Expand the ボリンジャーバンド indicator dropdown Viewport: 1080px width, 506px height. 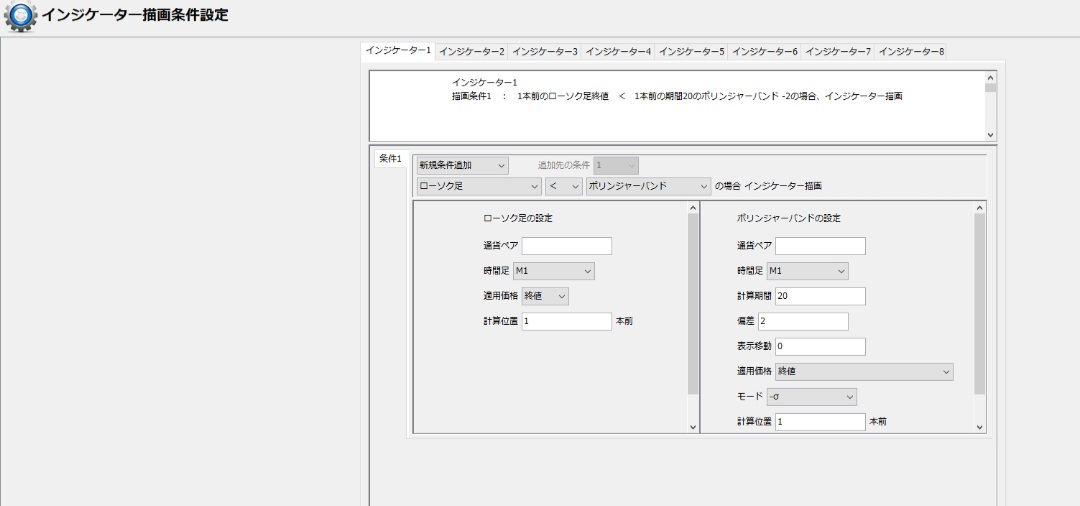pyautogui.click(x=647, y=186)
